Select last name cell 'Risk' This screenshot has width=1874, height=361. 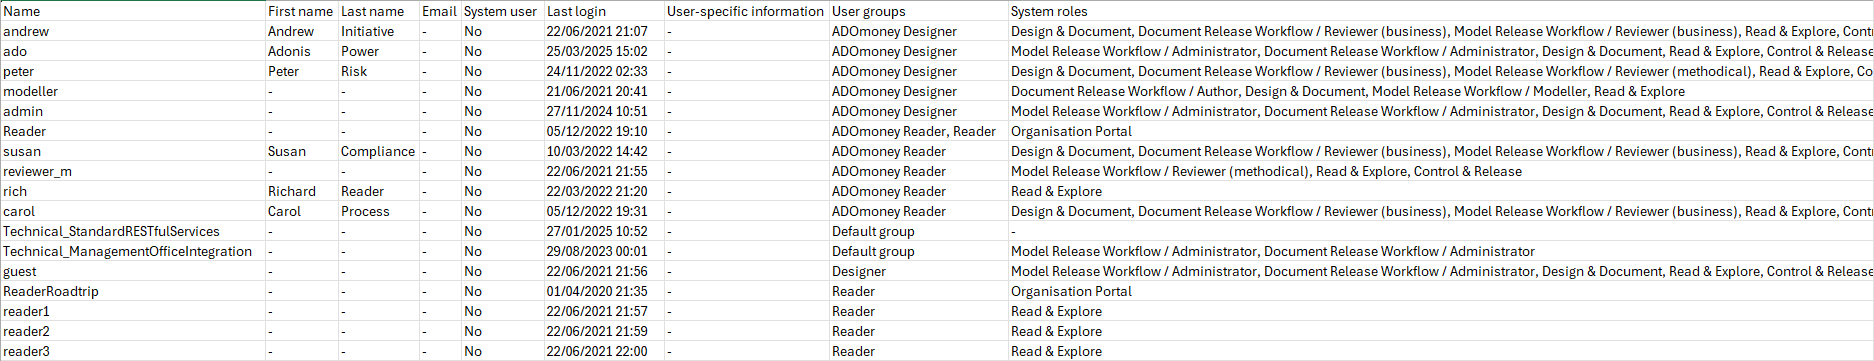[379, 71]
